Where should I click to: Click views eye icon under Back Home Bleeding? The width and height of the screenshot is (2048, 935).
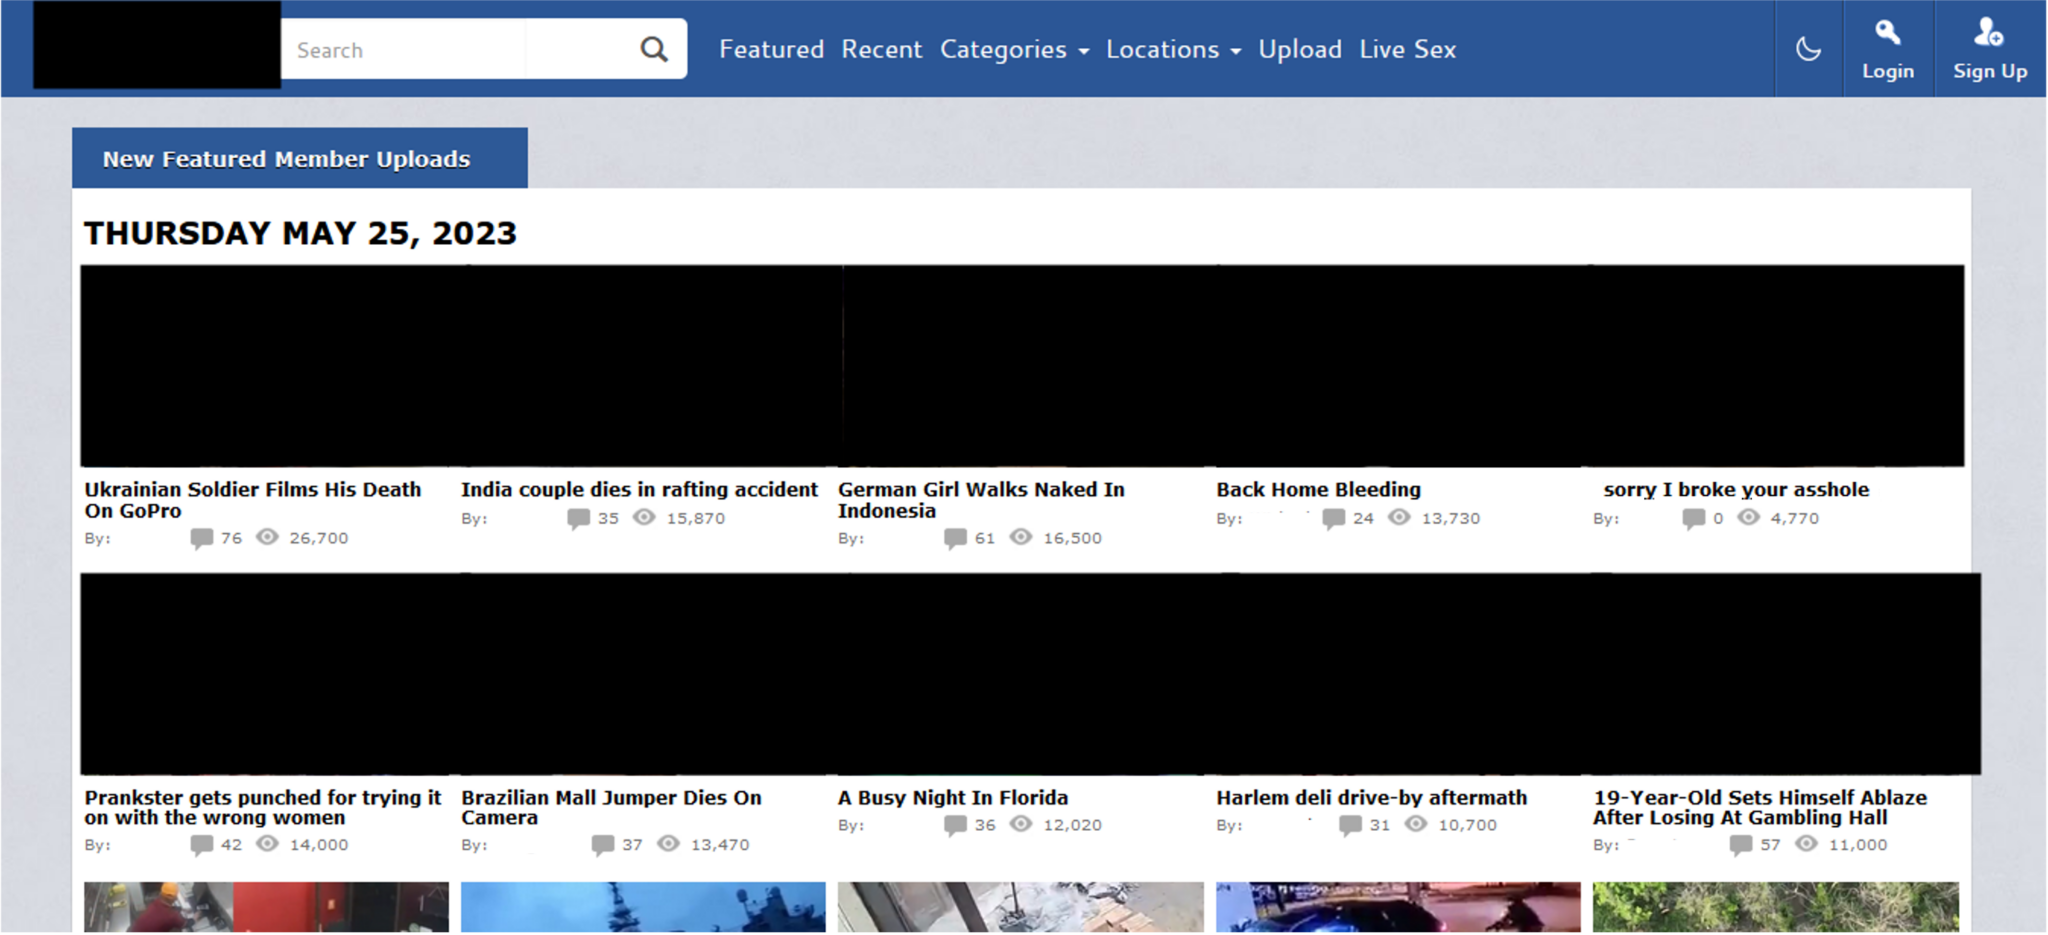point(1399,517)
